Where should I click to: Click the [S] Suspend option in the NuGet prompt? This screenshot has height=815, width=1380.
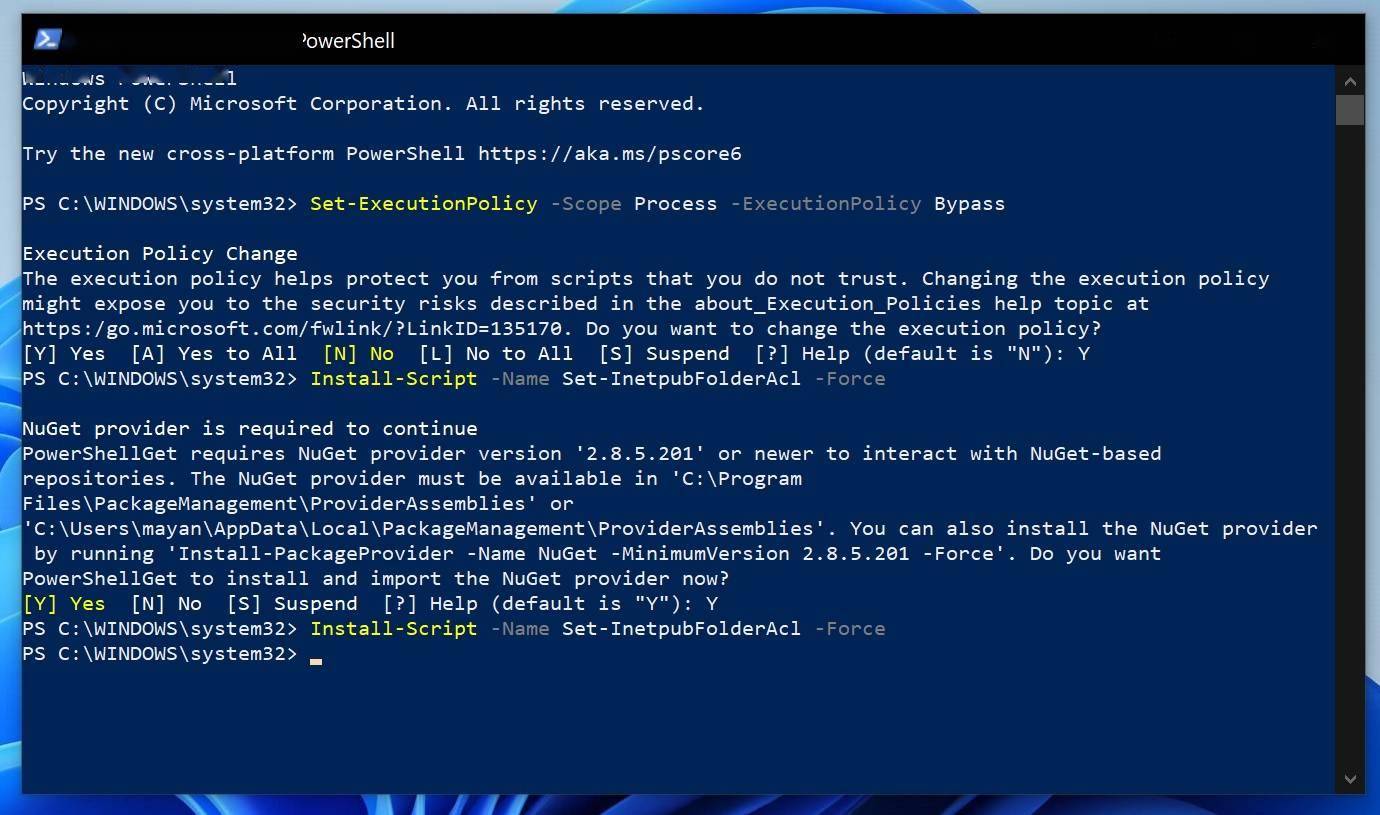point(292,604)
